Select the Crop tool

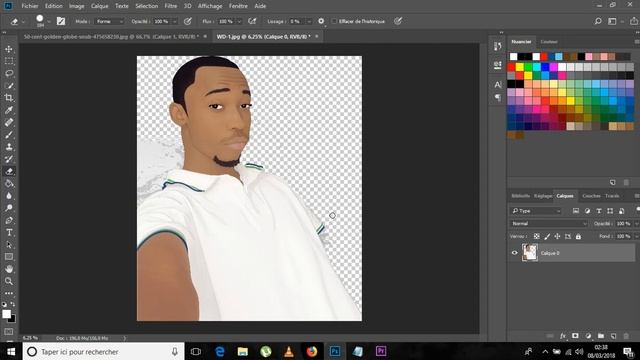(x=9, y=98)
